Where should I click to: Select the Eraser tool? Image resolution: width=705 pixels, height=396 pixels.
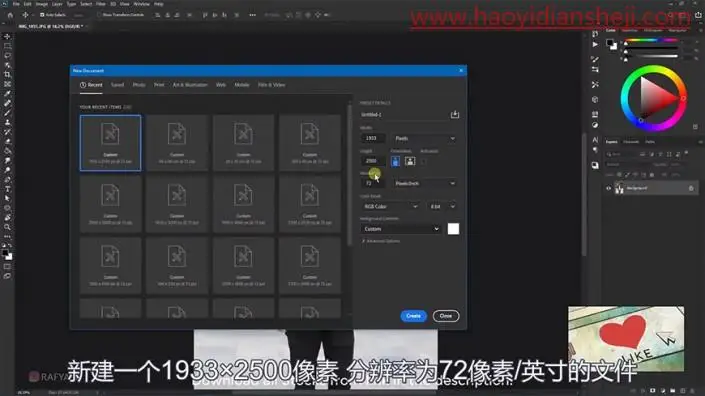[7, 141]
